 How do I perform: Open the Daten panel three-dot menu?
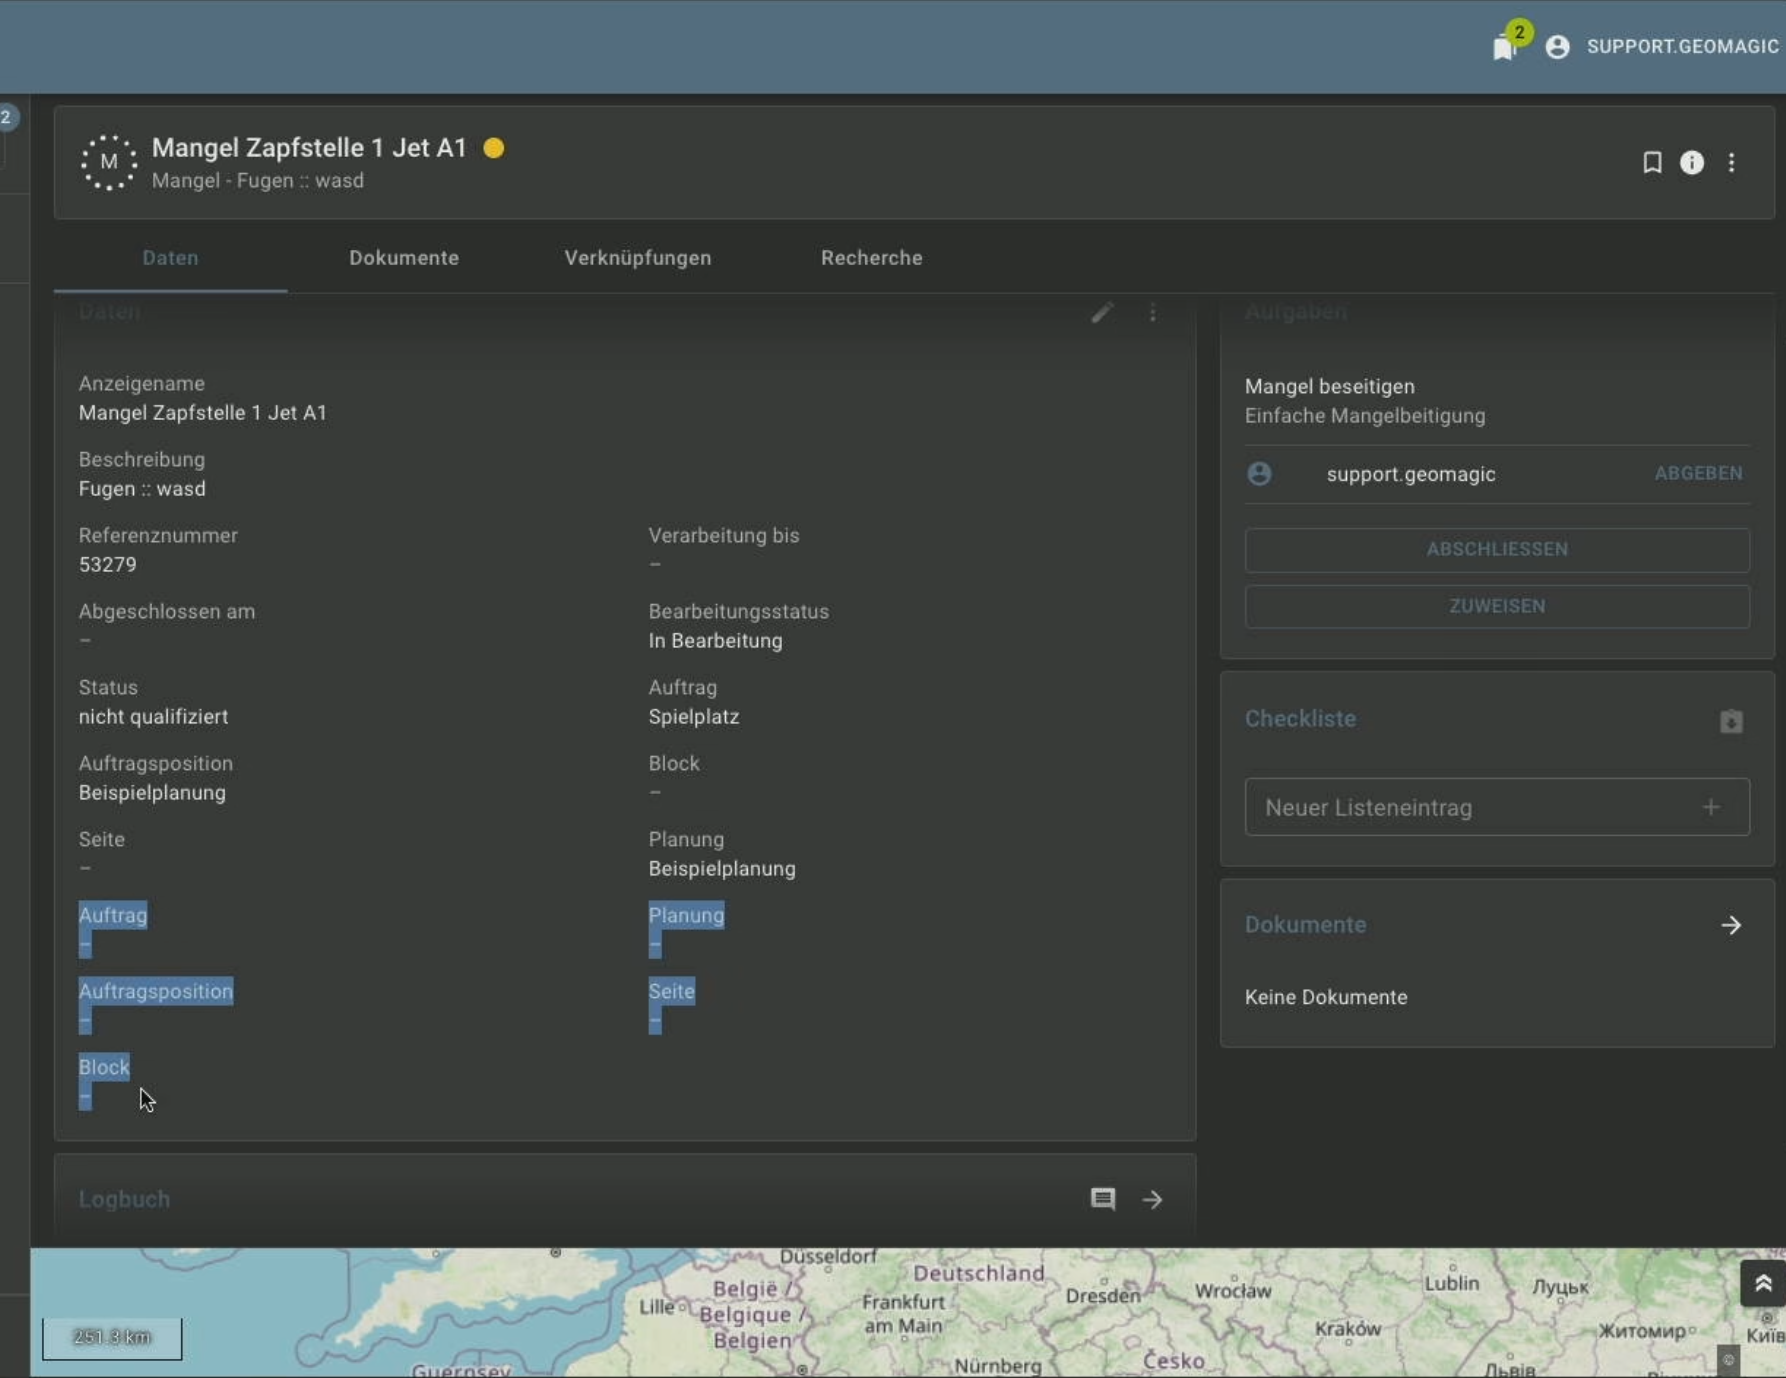pos(1152,313)
